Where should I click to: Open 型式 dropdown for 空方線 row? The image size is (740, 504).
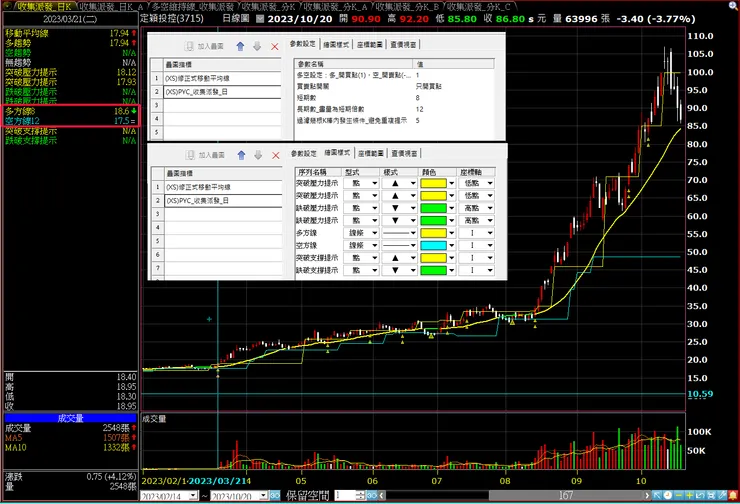362,245
